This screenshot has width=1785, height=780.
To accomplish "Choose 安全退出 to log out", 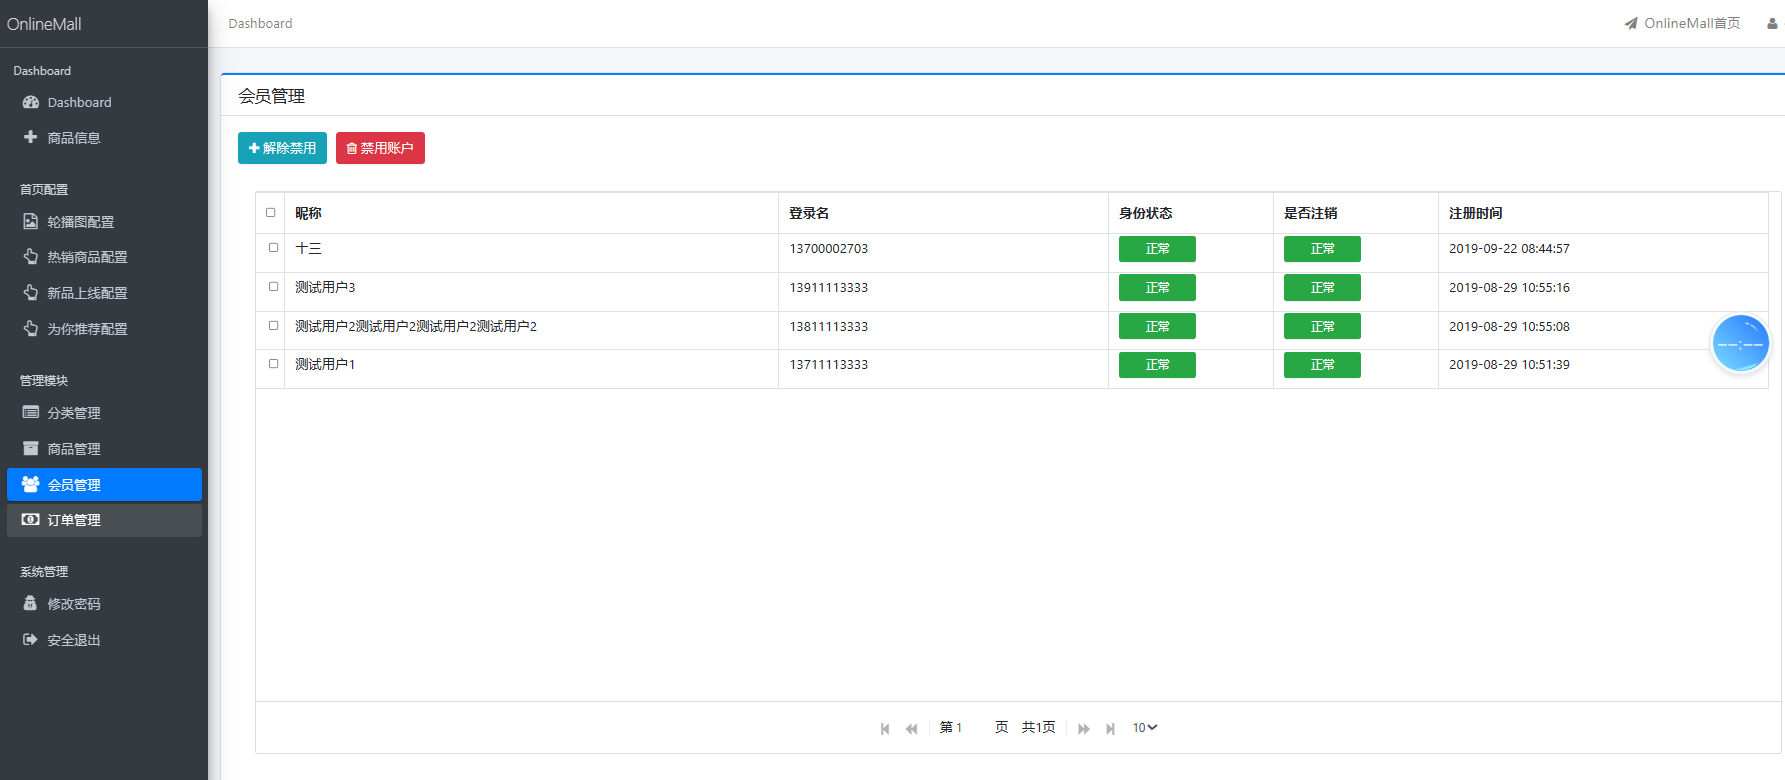I will pos(104,640).
